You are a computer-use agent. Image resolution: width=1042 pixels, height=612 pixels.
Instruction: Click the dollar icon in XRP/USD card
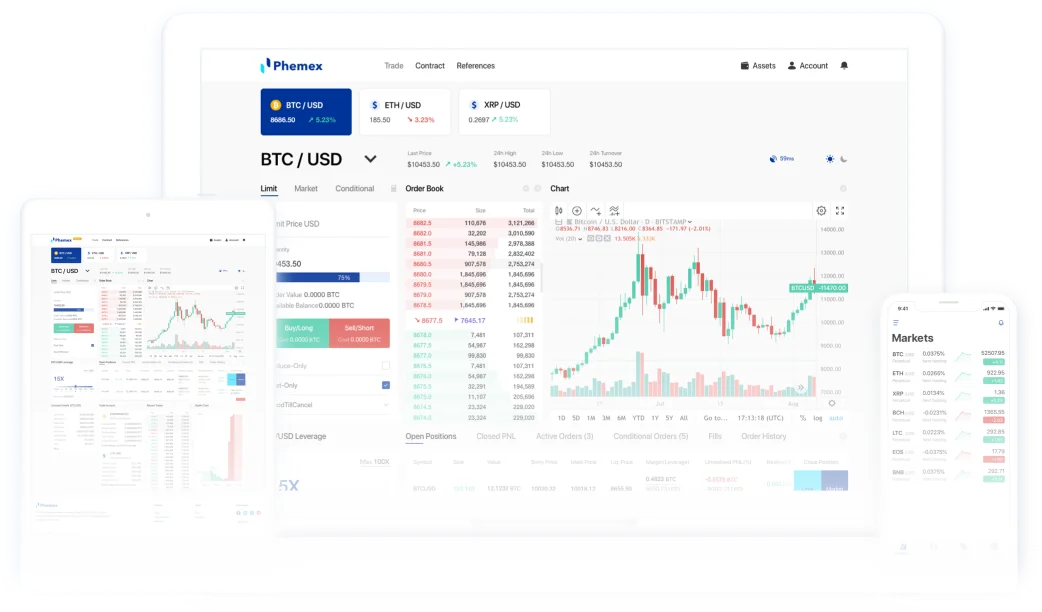[x=473, y=105]
